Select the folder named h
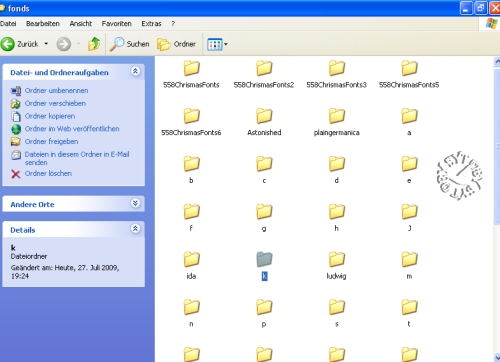 [x=337, y=217]
